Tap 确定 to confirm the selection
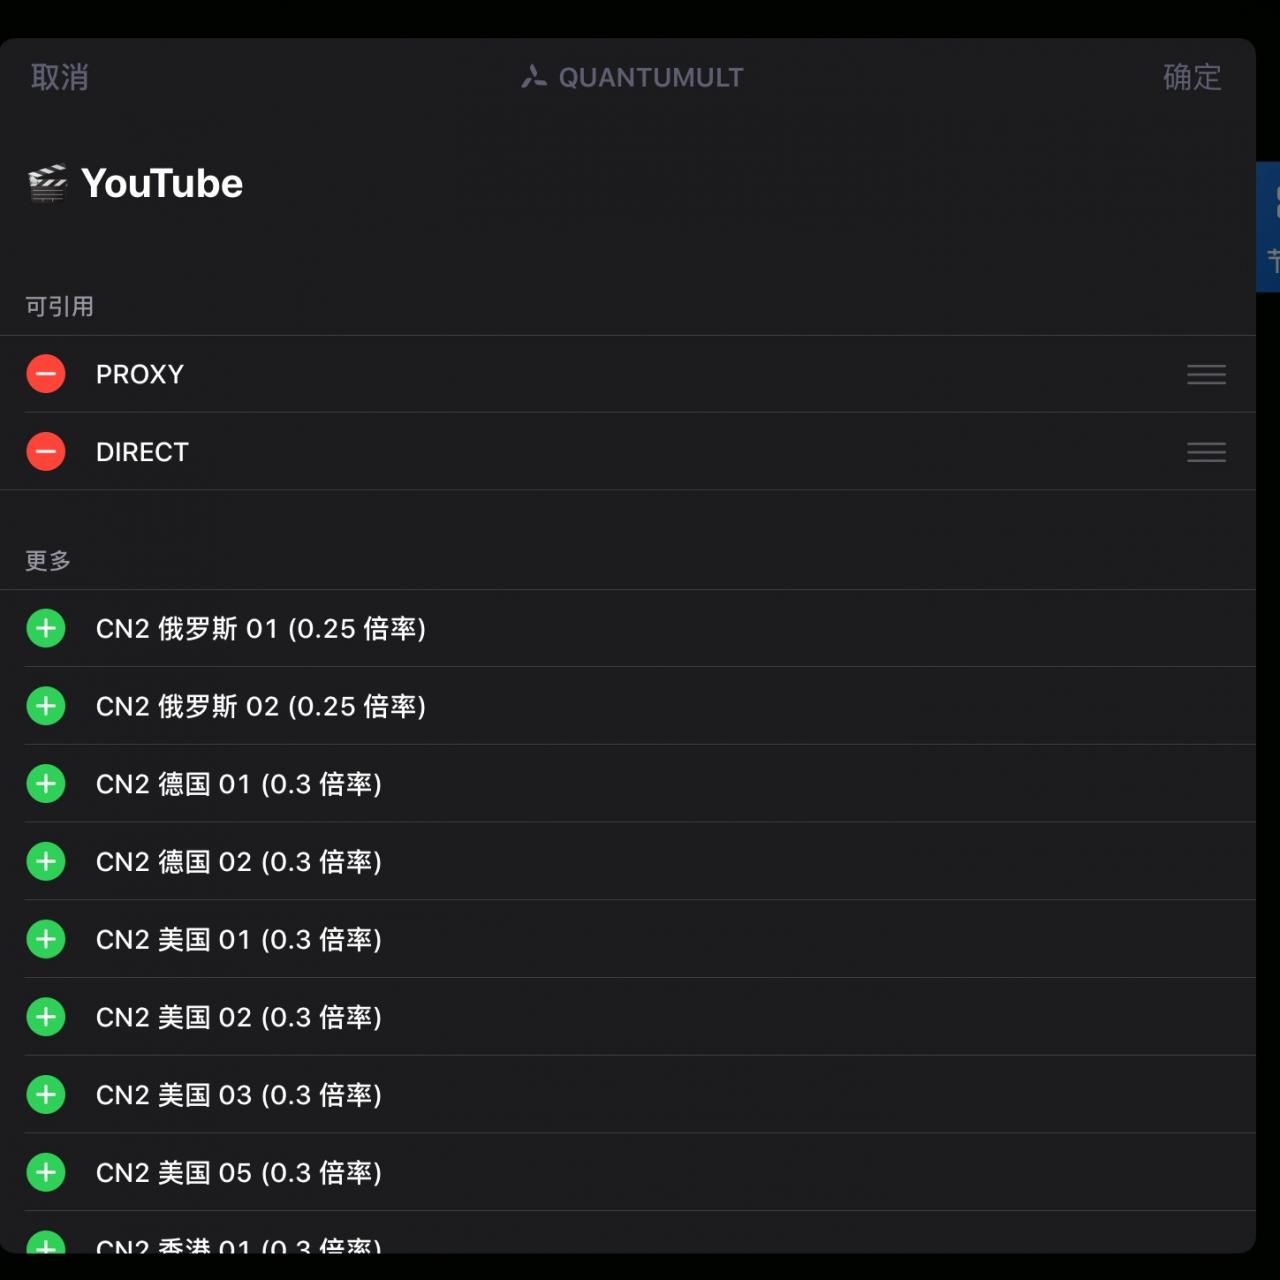 (1191, 77)
